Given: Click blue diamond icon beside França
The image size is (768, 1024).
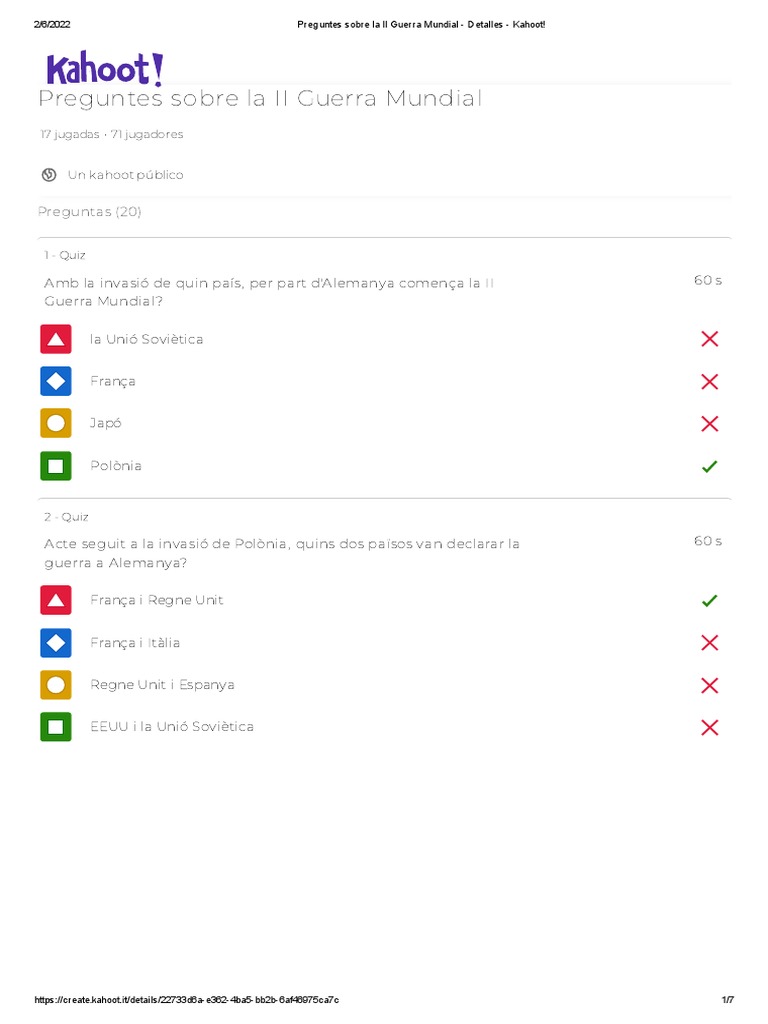Looking at the screenshot, I should (x=56, y=381).
